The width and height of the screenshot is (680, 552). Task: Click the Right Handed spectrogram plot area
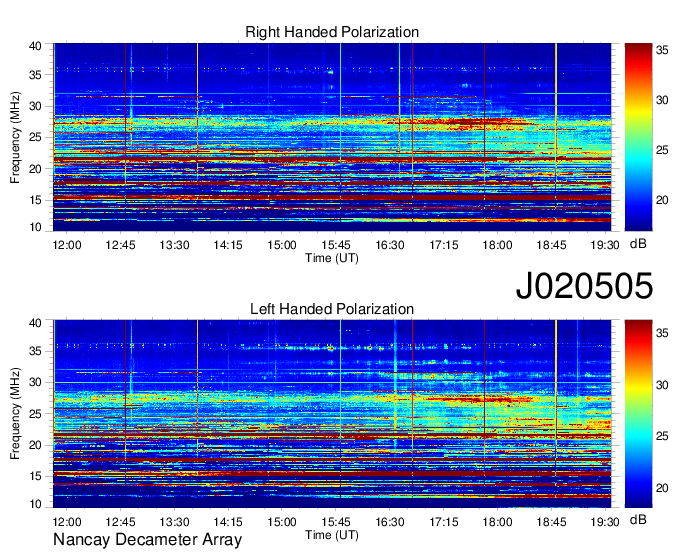click(332, 137)
